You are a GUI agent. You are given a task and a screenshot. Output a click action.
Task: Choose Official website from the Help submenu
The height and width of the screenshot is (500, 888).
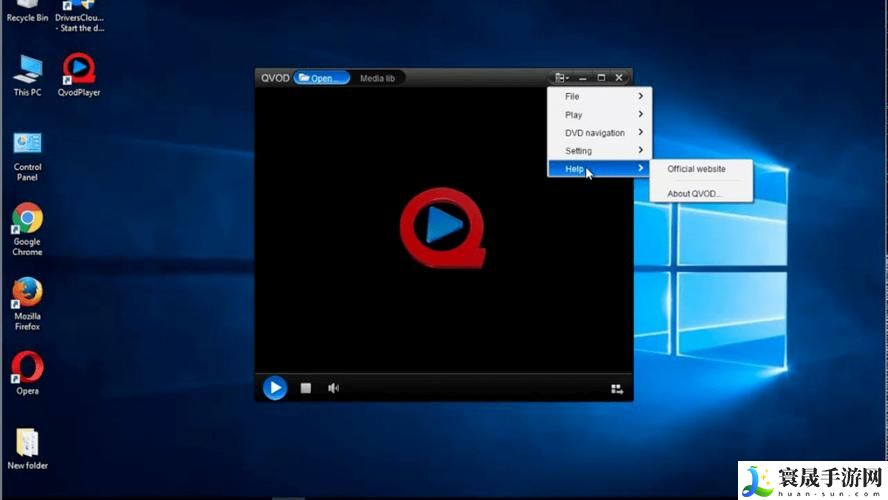pyautogui.click(x=696, y=169)
